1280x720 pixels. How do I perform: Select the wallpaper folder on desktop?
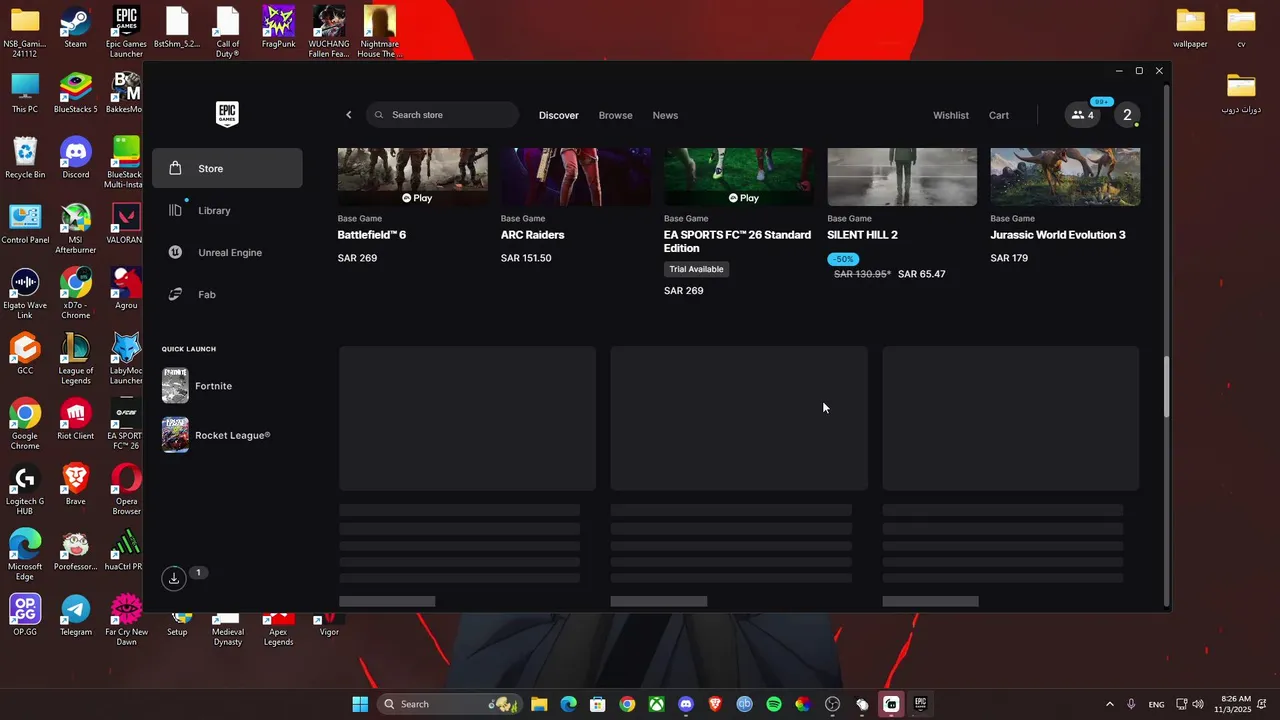tap(1190, 27)
